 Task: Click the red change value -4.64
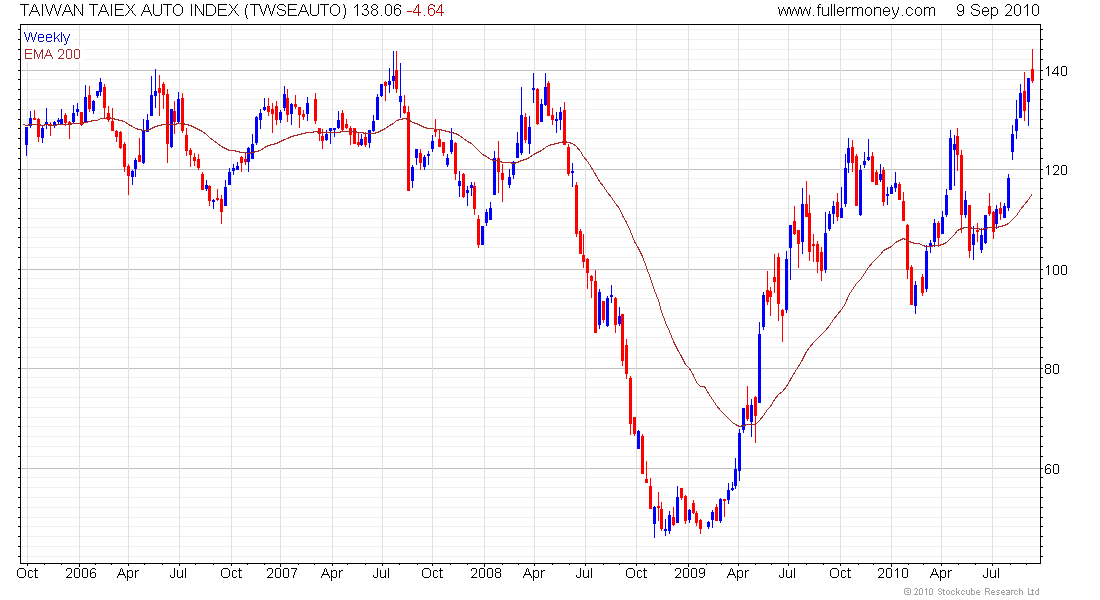[x=425, y=11]
